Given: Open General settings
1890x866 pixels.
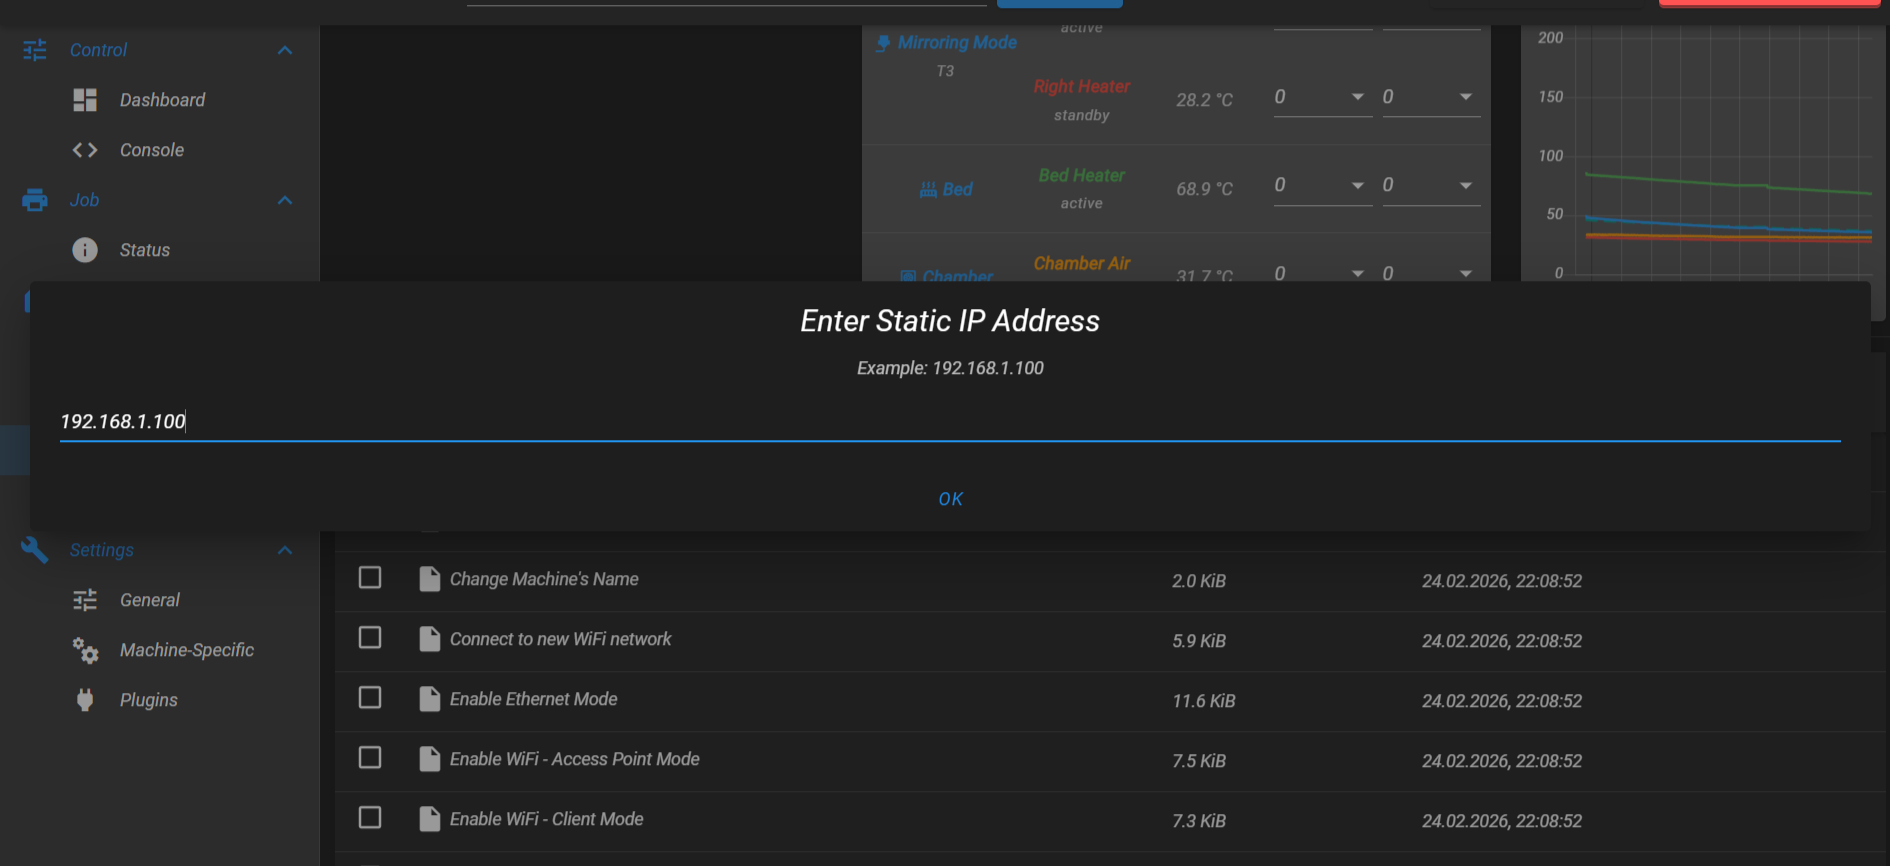Looking at the screenshot, I should (x=150, y=600).
